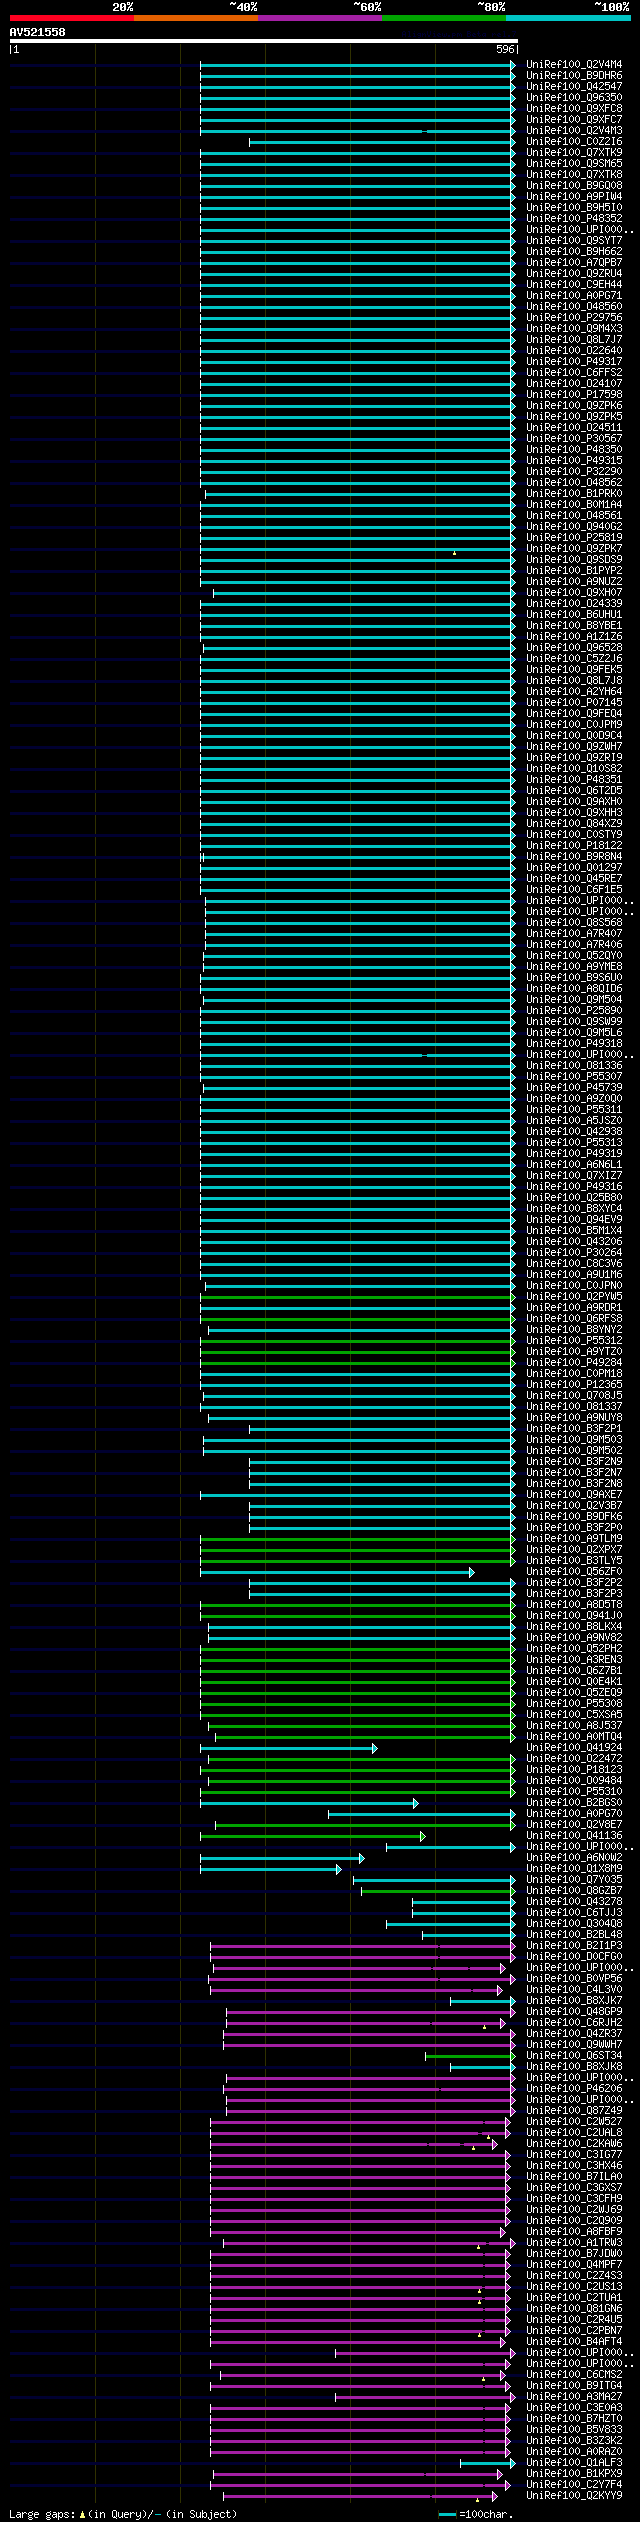
Task: Select the UniRef100_P49284 label
Action: pos(574,1363)
